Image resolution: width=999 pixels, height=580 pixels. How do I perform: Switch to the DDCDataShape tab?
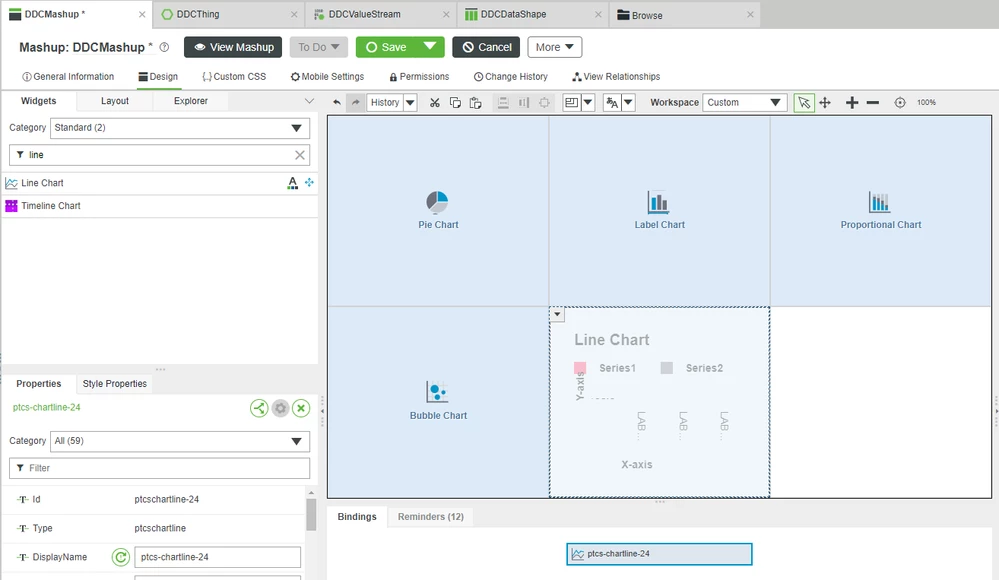(x=533, y=14)
